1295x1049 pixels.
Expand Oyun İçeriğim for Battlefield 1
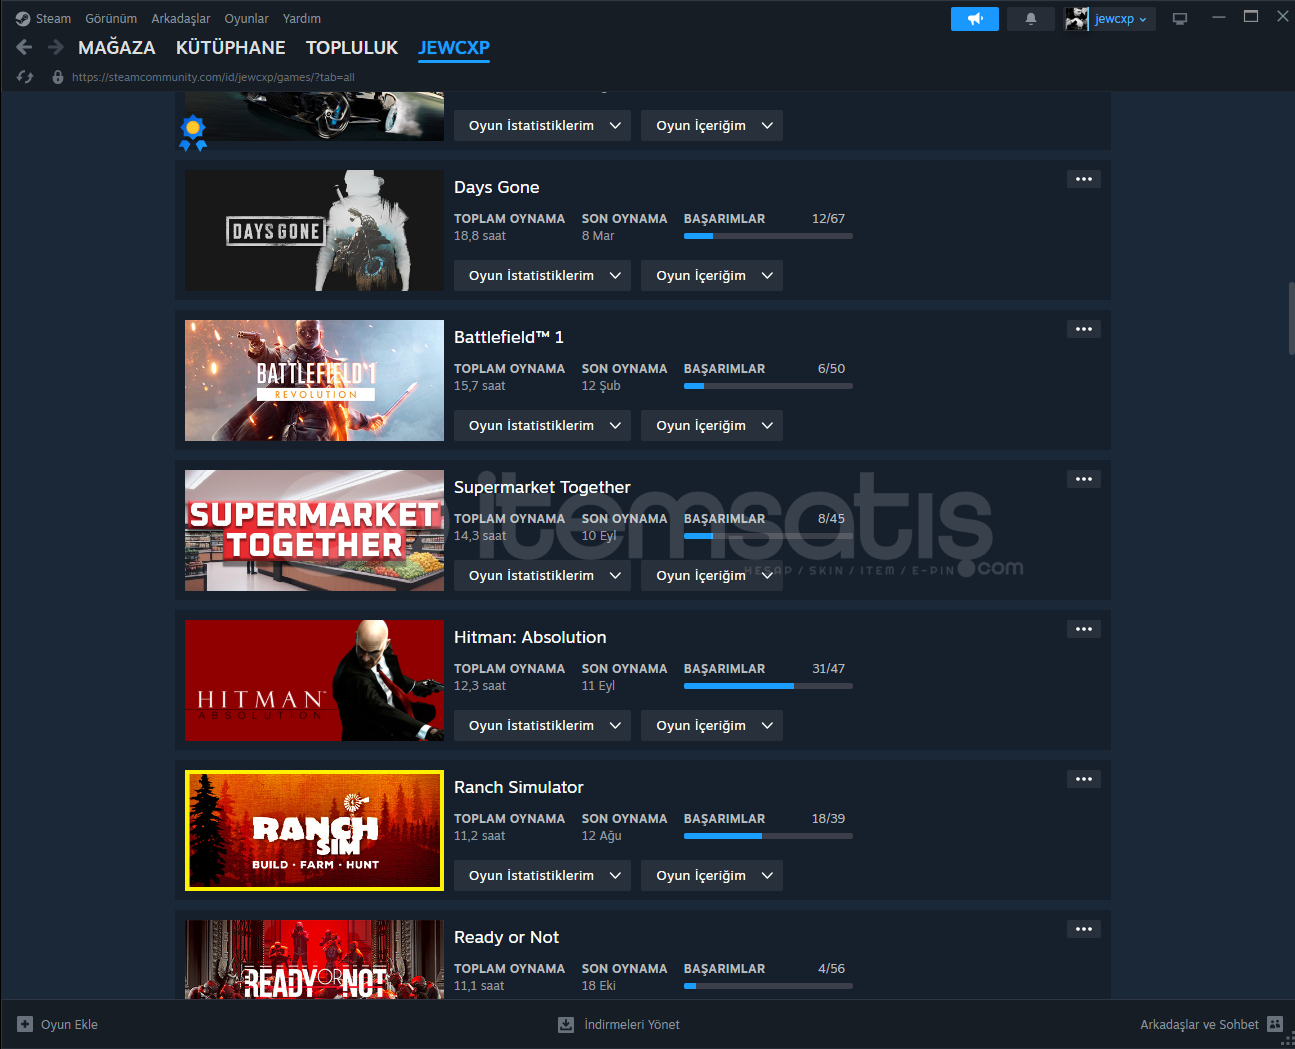[x=712, y=425]
